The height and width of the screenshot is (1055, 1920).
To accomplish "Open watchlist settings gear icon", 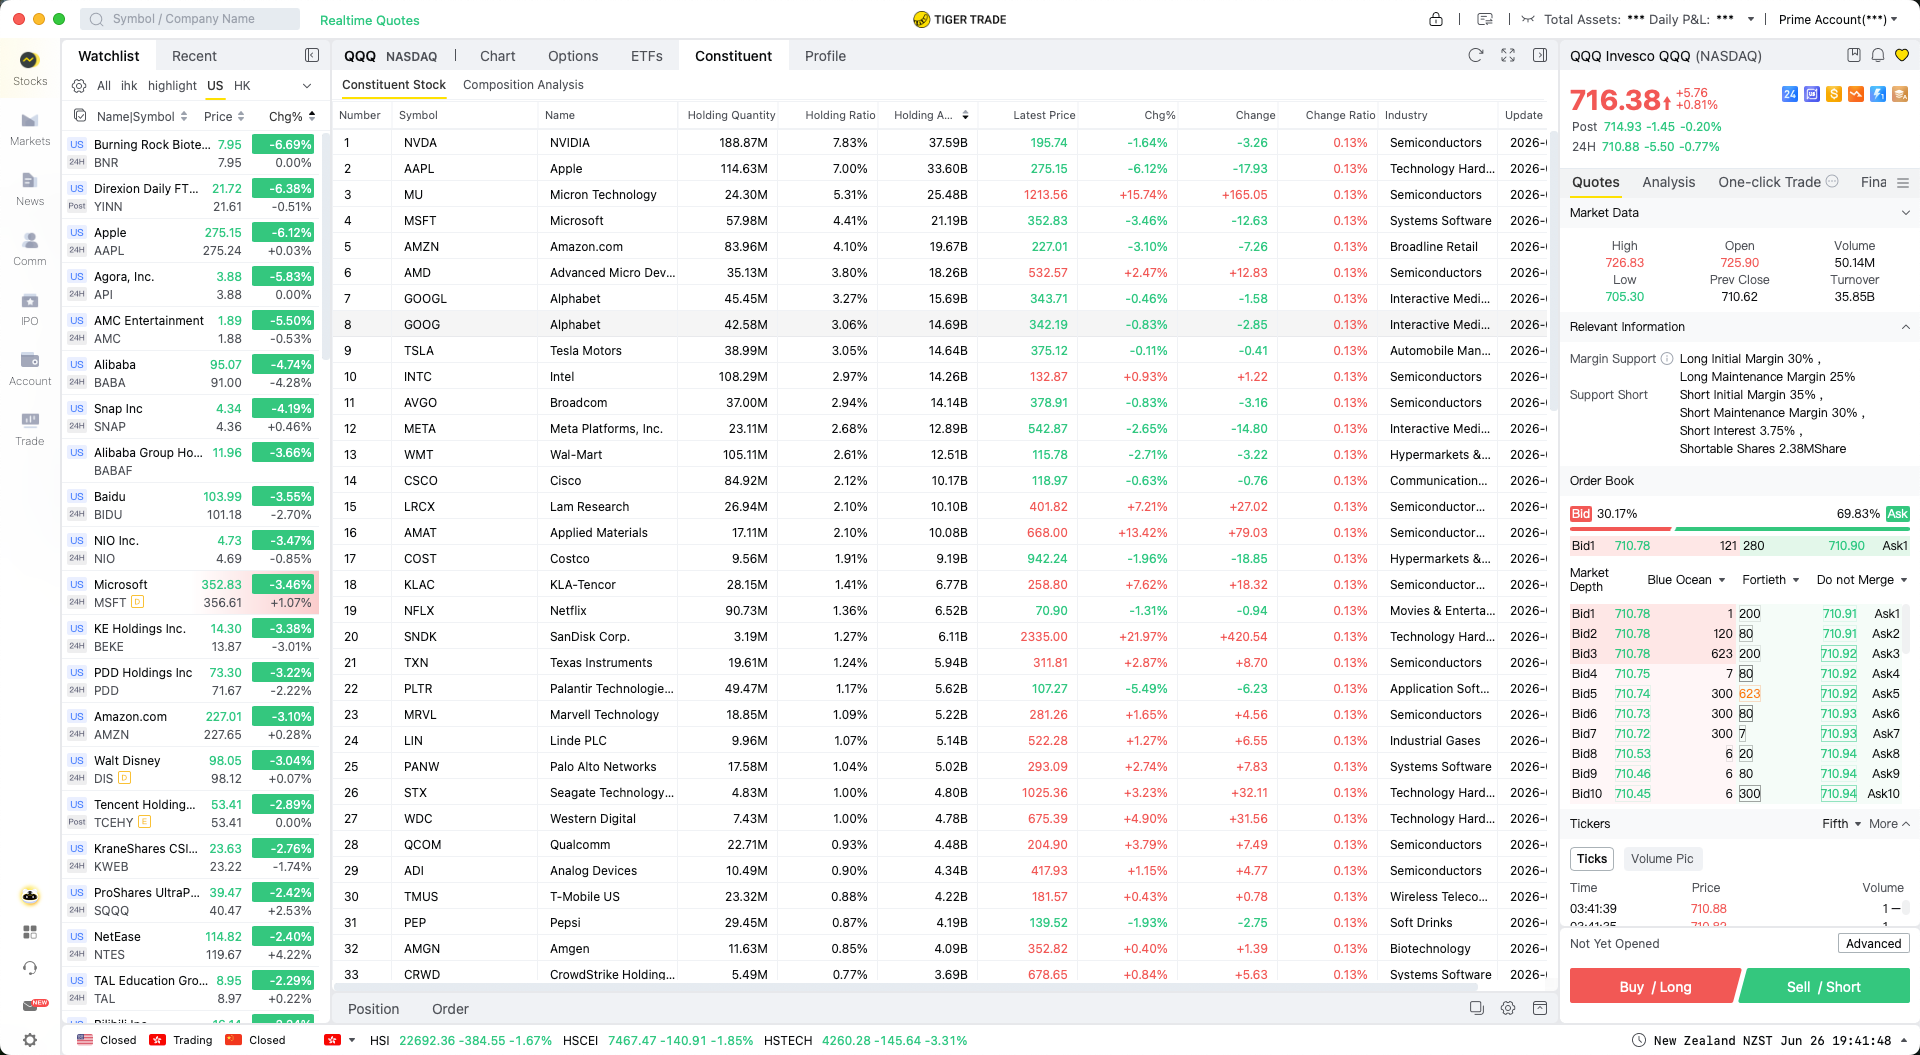I will pyautogui.click(x=79, y=86).
